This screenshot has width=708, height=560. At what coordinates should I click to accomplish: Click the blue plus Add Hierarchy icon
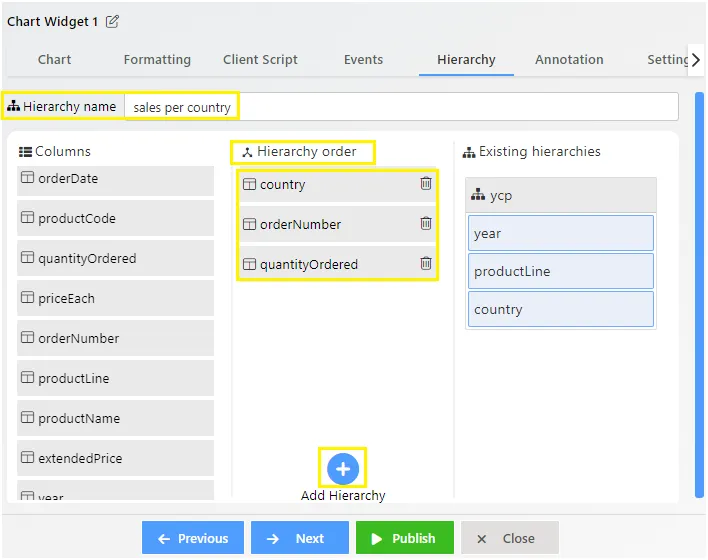pyautogui.click(x=343, y=469)
